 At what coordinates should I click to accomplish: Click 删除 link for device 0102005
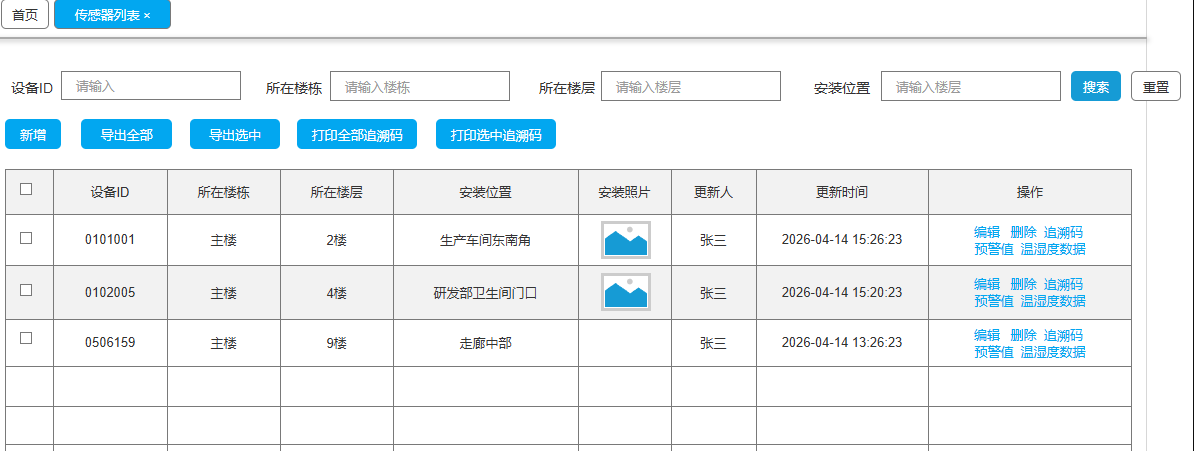coord(1023,283)
